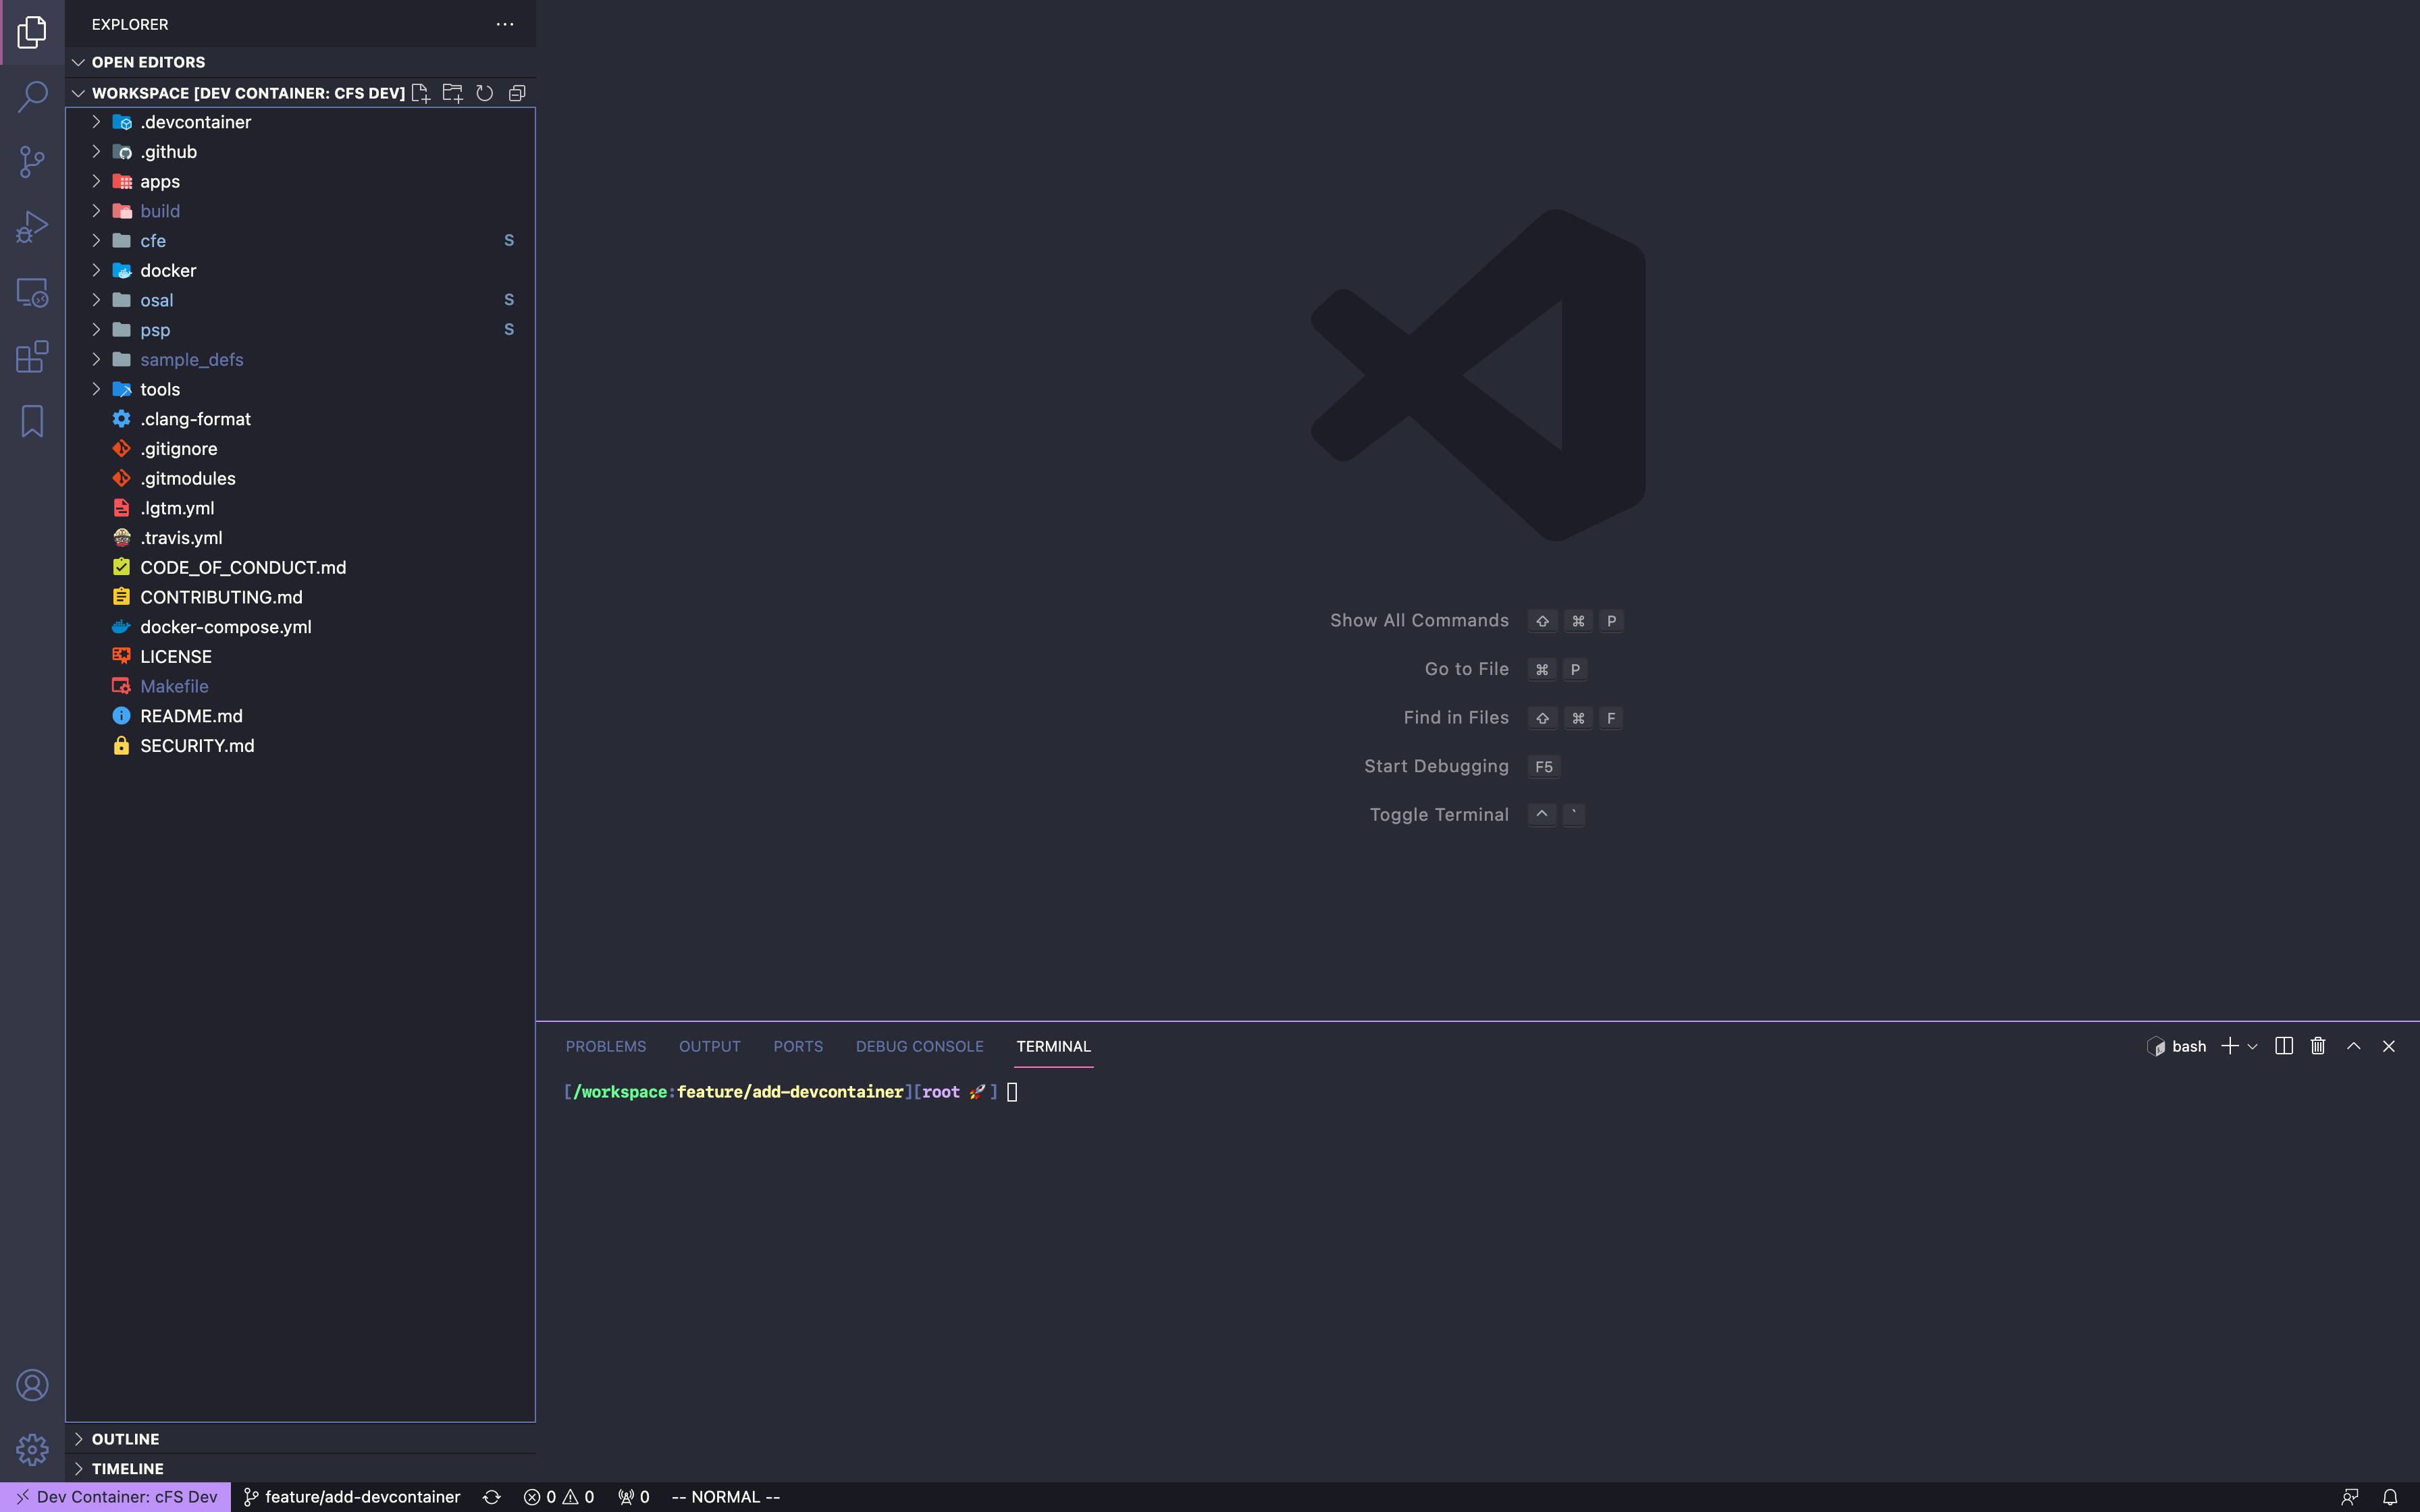
Task: Toggle split terminal editor layout
Action: click(2284, 1045)
